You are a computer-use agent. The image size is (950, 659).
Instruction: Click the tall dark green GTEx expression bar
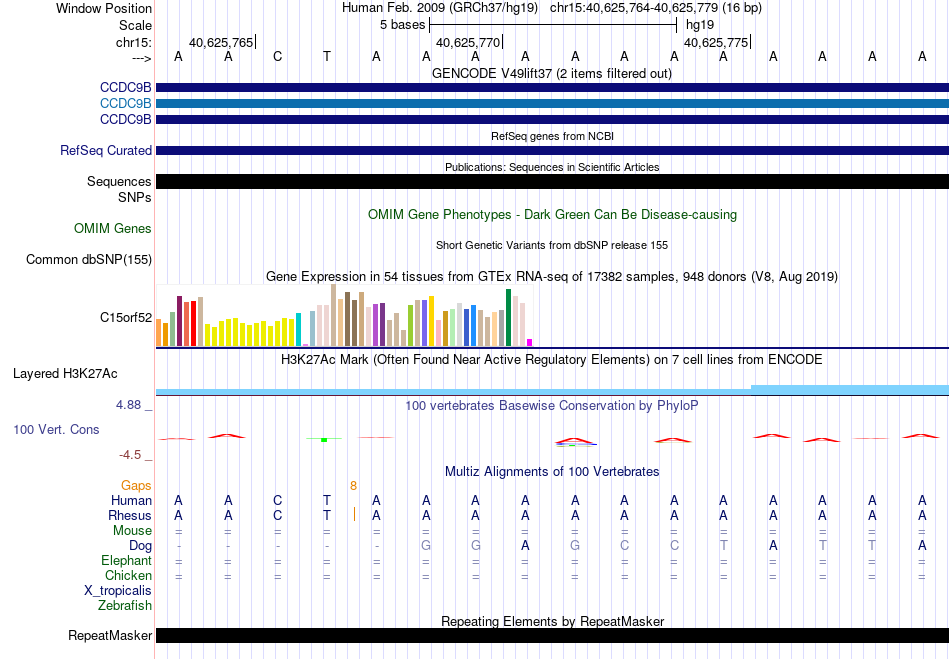[508, 317]
